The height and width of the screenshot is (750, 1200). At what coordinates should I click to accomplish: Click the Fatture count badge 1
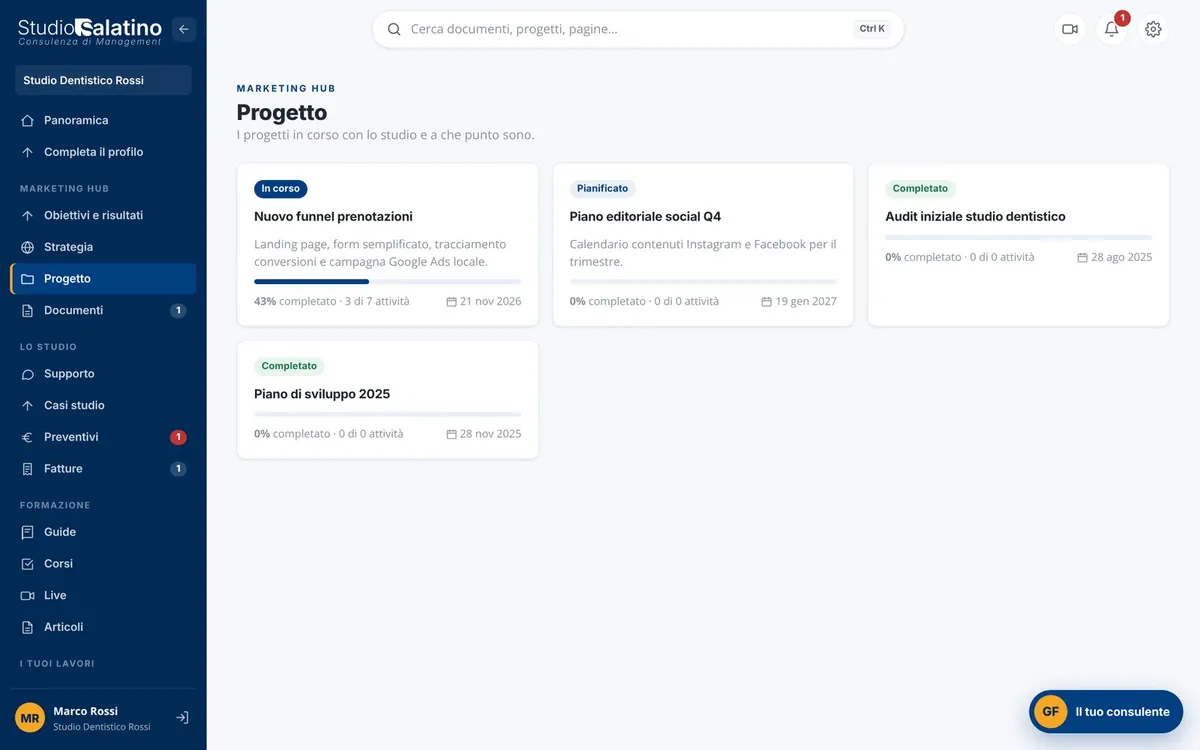click(178, 469)
